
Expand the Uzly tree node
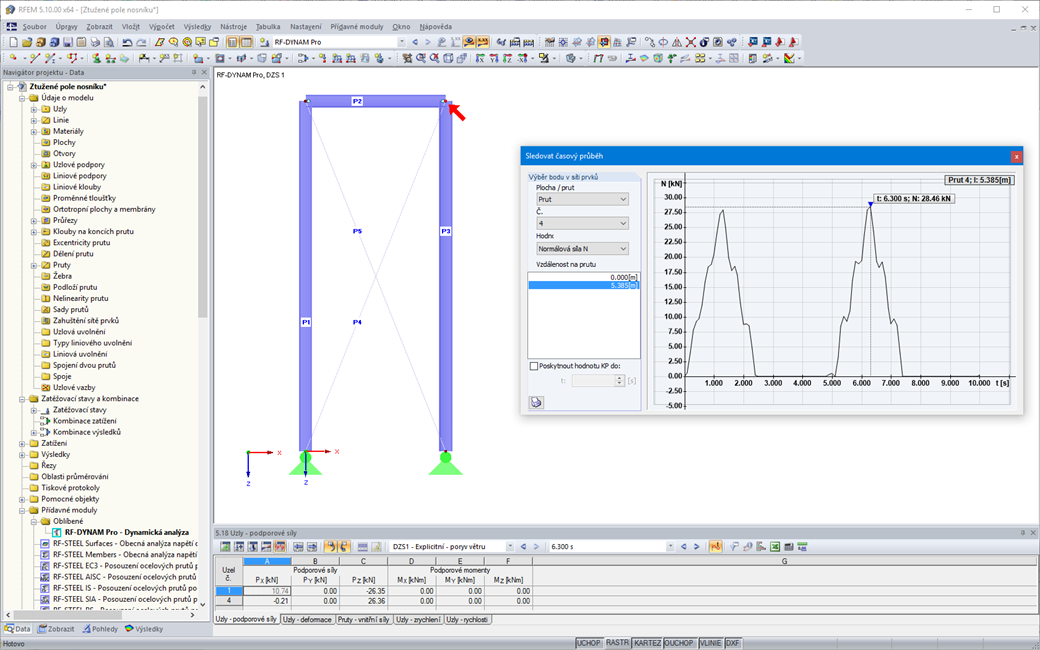[x=34, y=109]
